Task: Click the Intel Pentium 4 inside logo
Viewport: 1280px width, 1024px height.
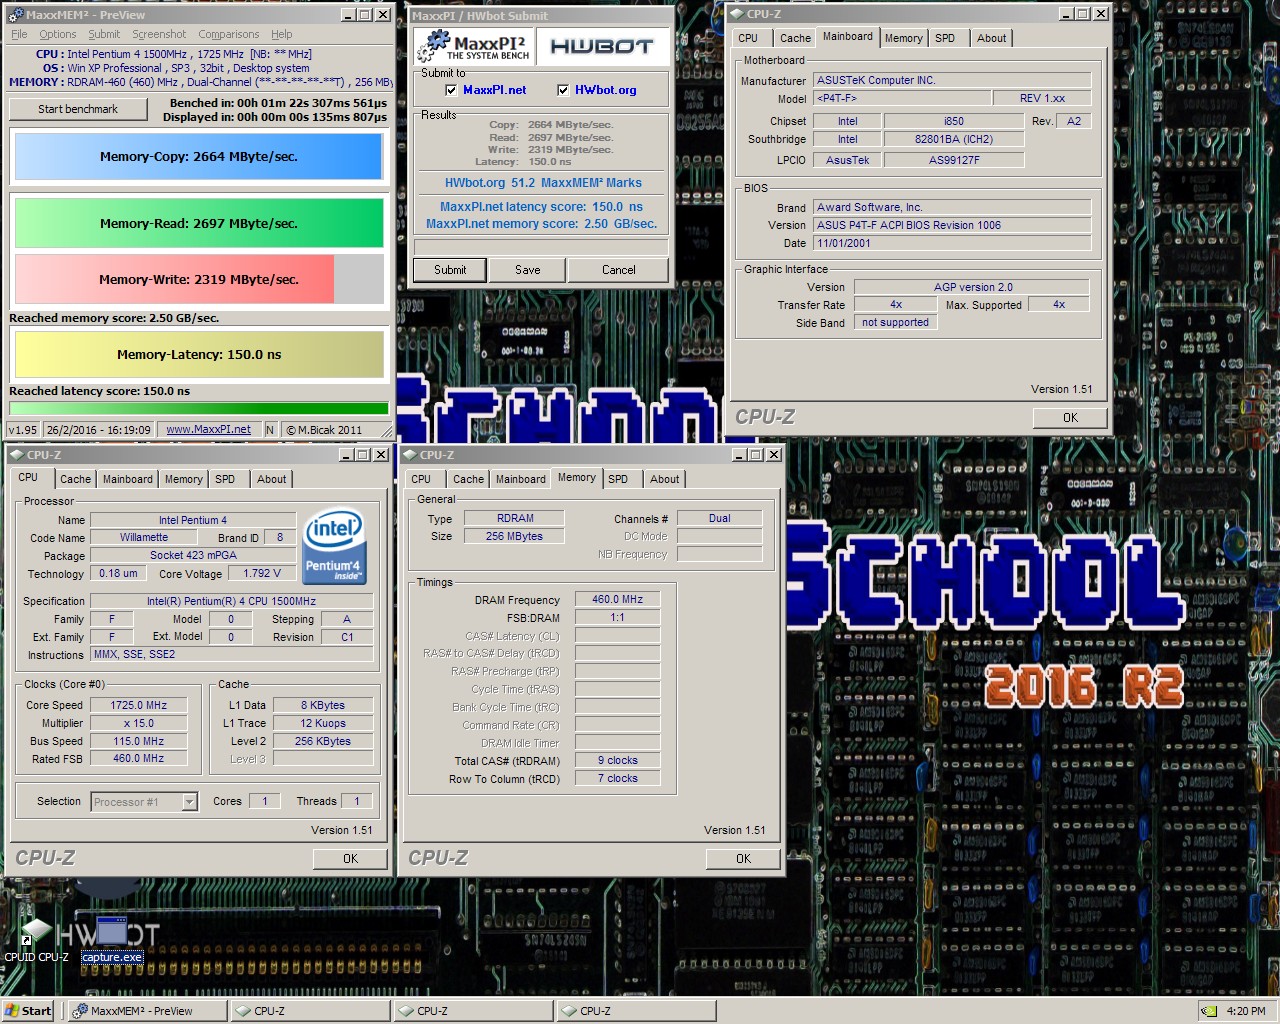Action: [334, 548]
